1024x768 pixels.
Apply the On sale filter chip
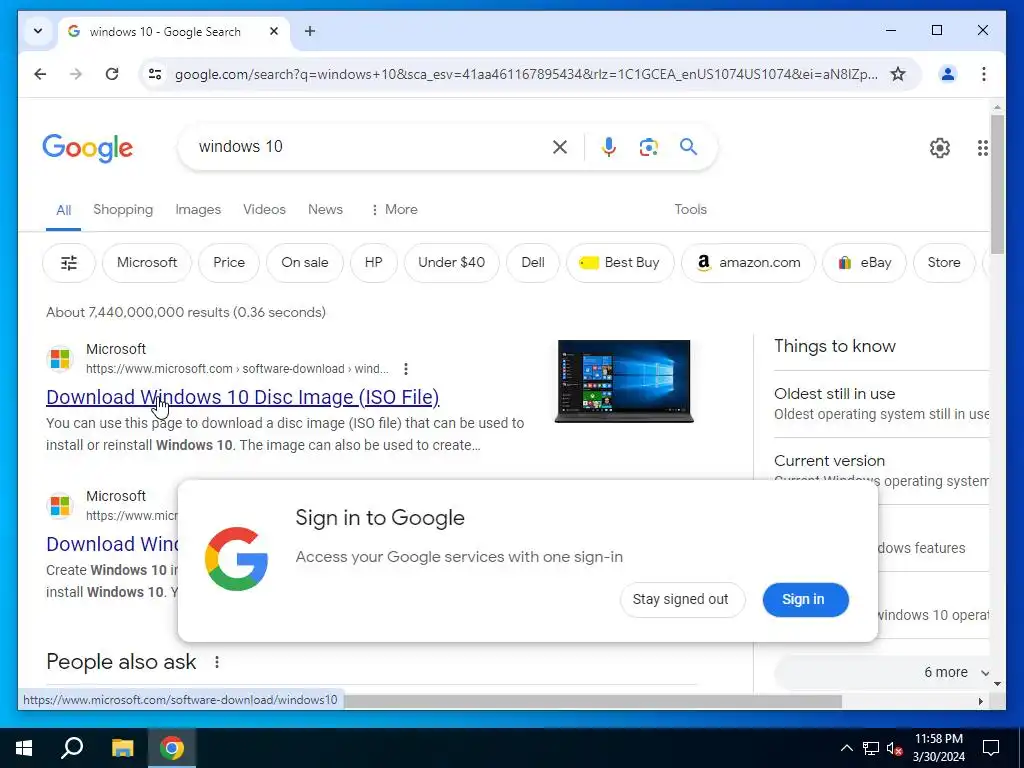[x=304, y=263]
